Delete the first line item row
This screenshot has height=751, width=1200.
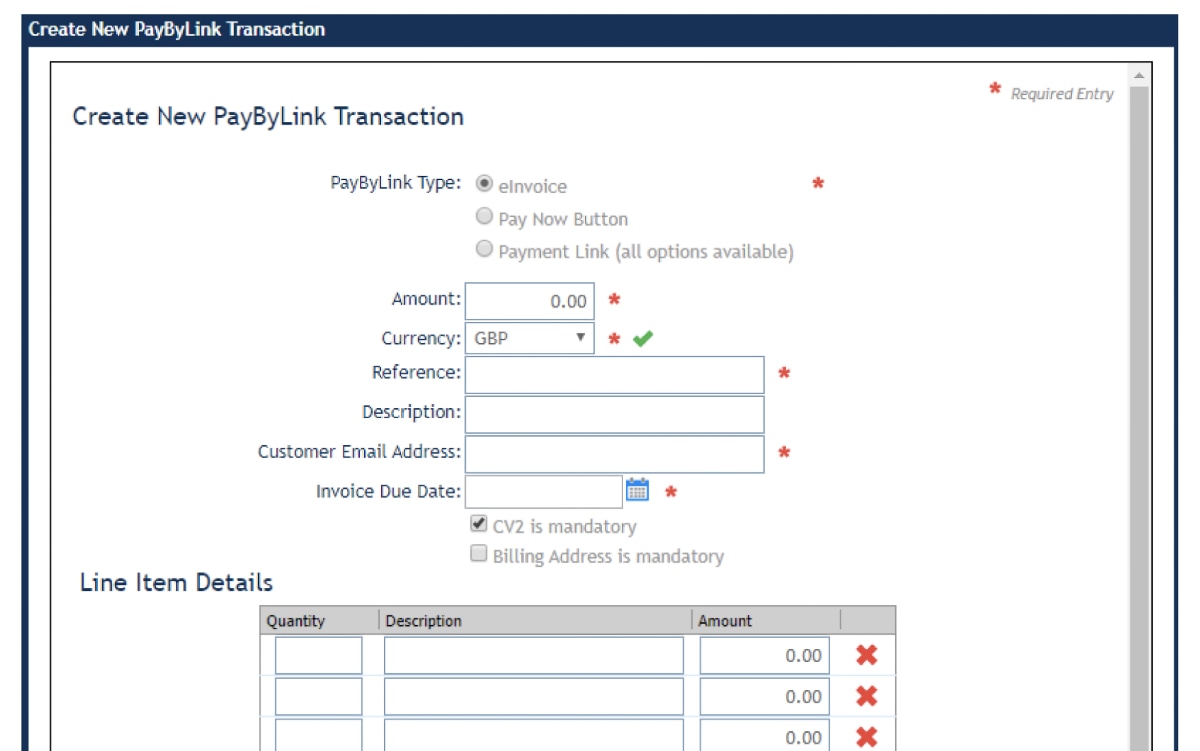tap(867, 656)
